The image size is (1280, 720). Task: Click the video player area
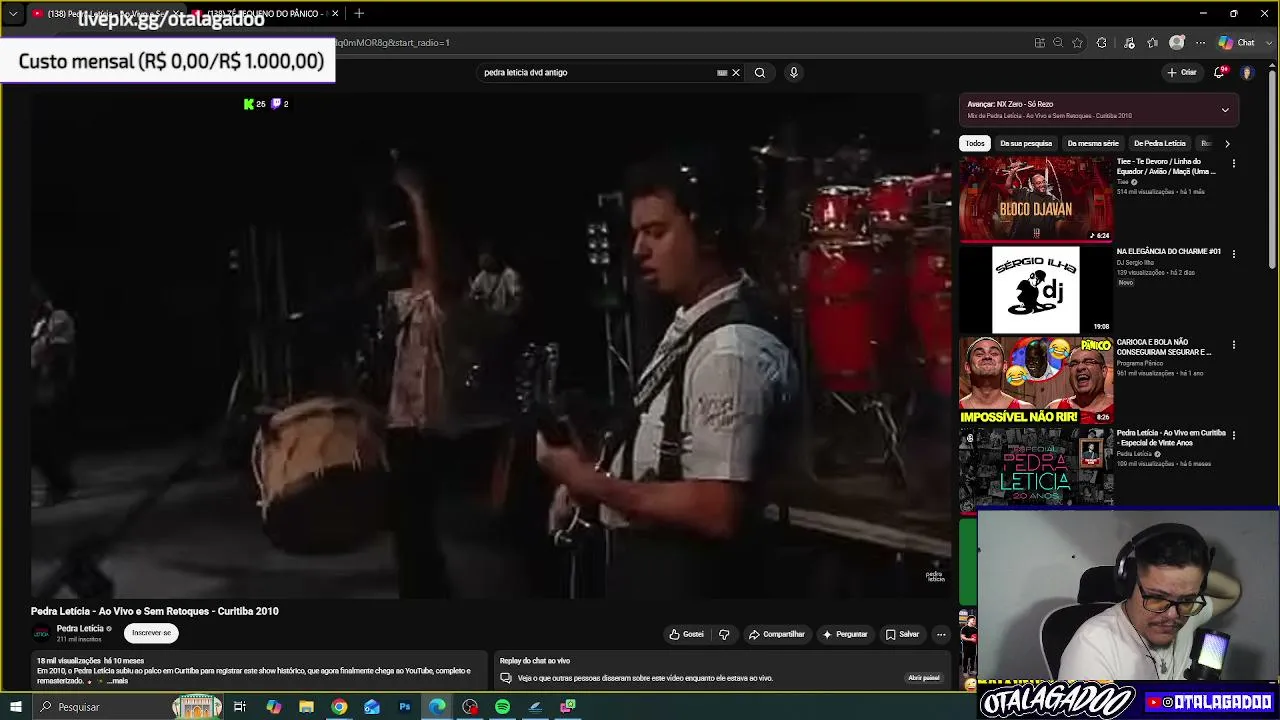(x=491, y=346)
